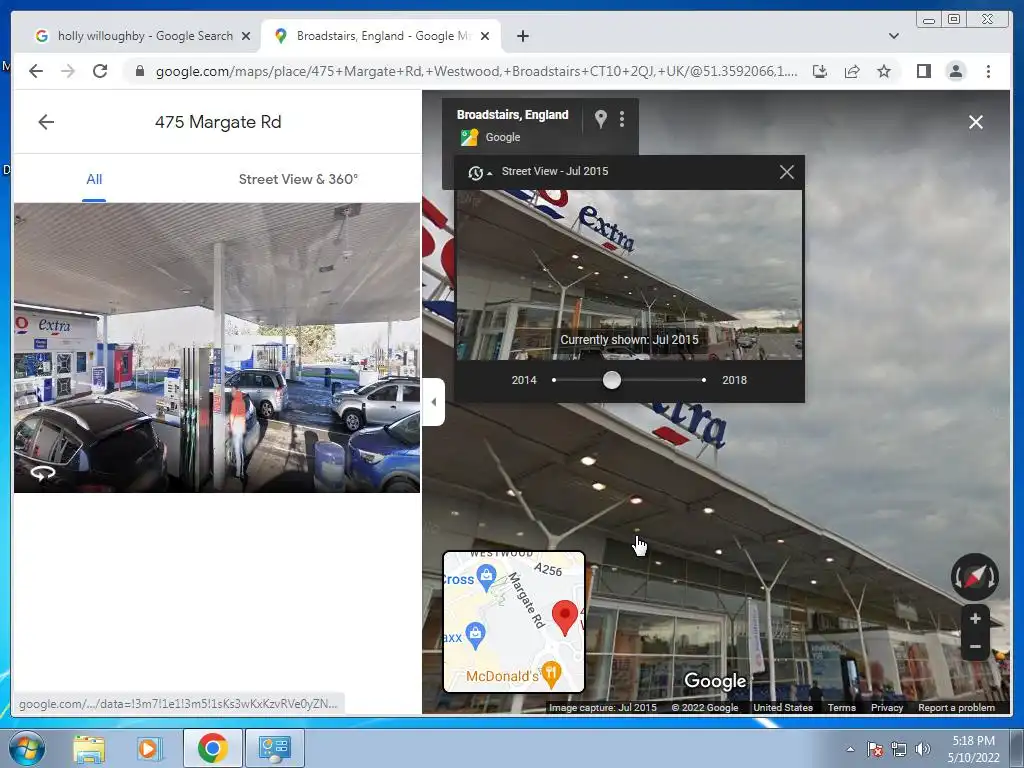
Task: Open a new browser tab
Action: (522, 36)
